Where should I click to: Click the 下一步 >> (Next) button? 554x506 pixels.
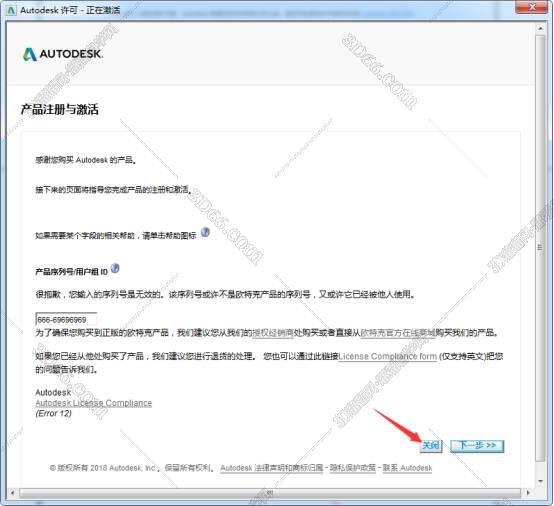pos(477,445)
